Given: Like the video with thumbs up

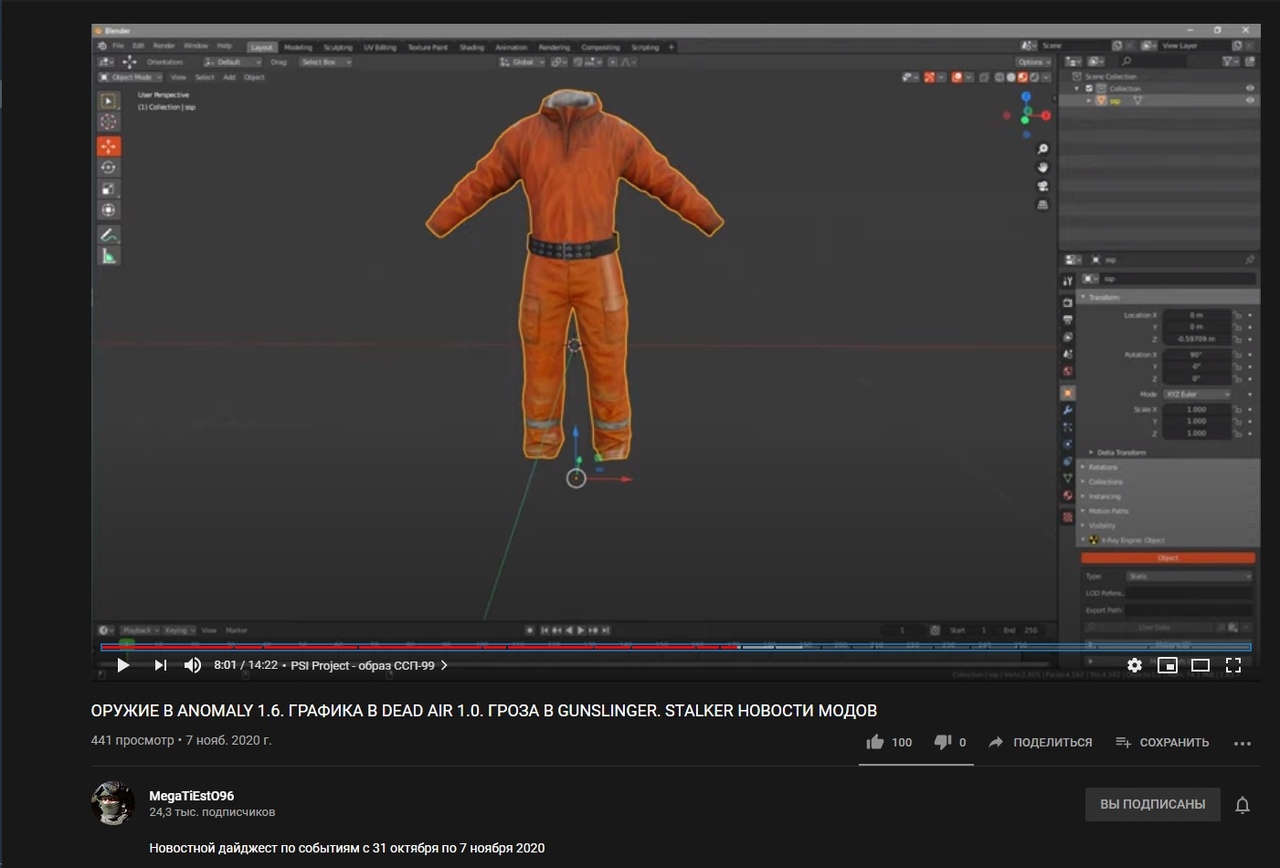Looking at the screenshot, I should point(876,742).
